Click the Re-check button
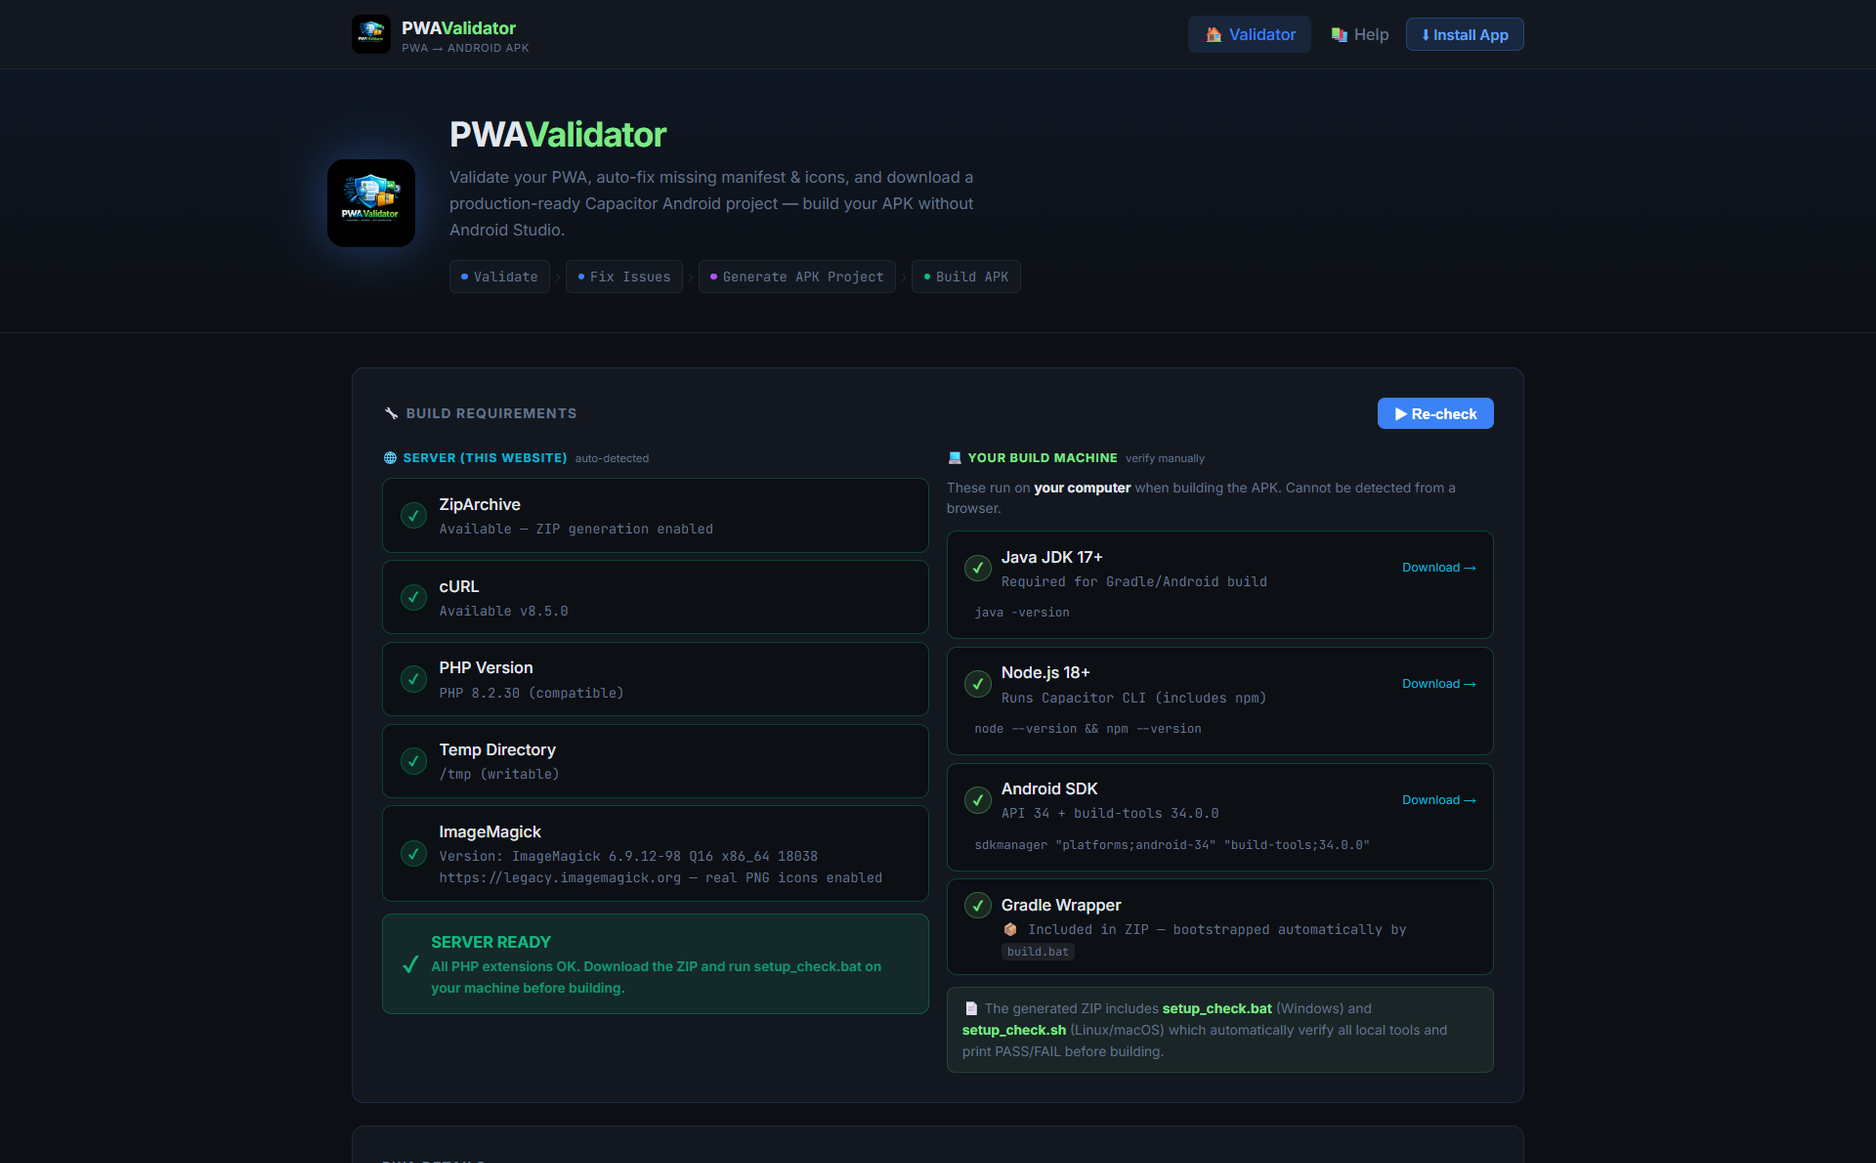 1435,414
